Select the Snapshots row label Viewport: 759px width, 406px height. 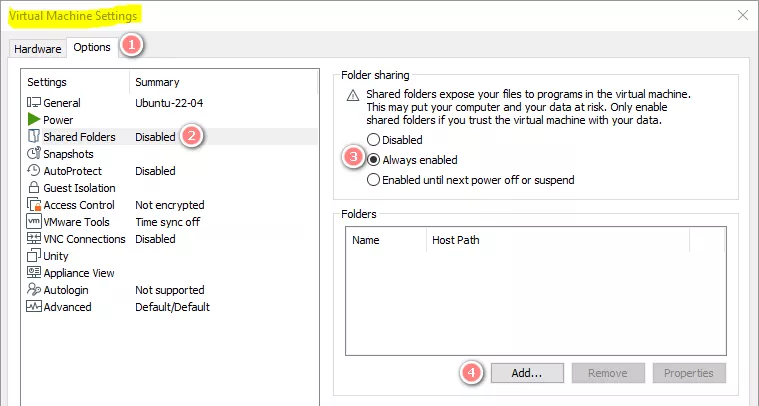pos(68,154)
